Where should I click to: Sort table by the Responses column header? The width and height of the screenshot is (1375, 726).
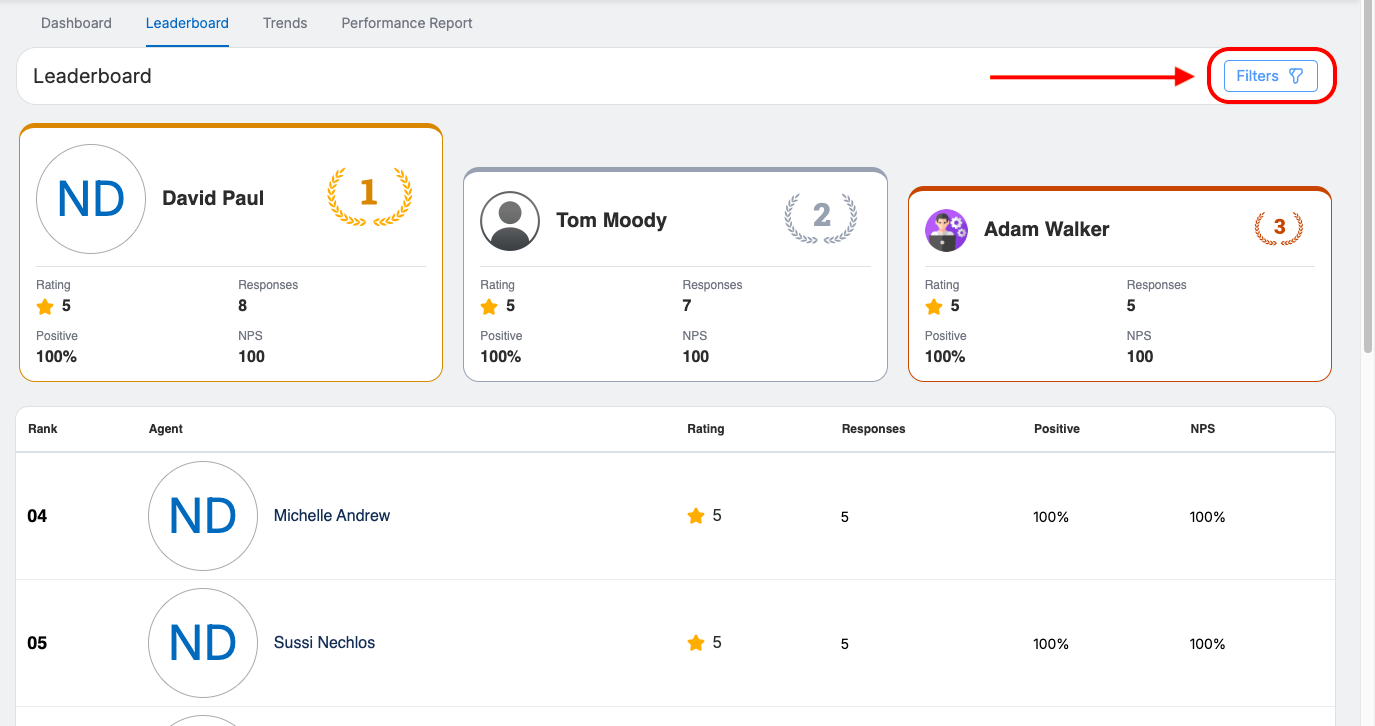[873, 429]
